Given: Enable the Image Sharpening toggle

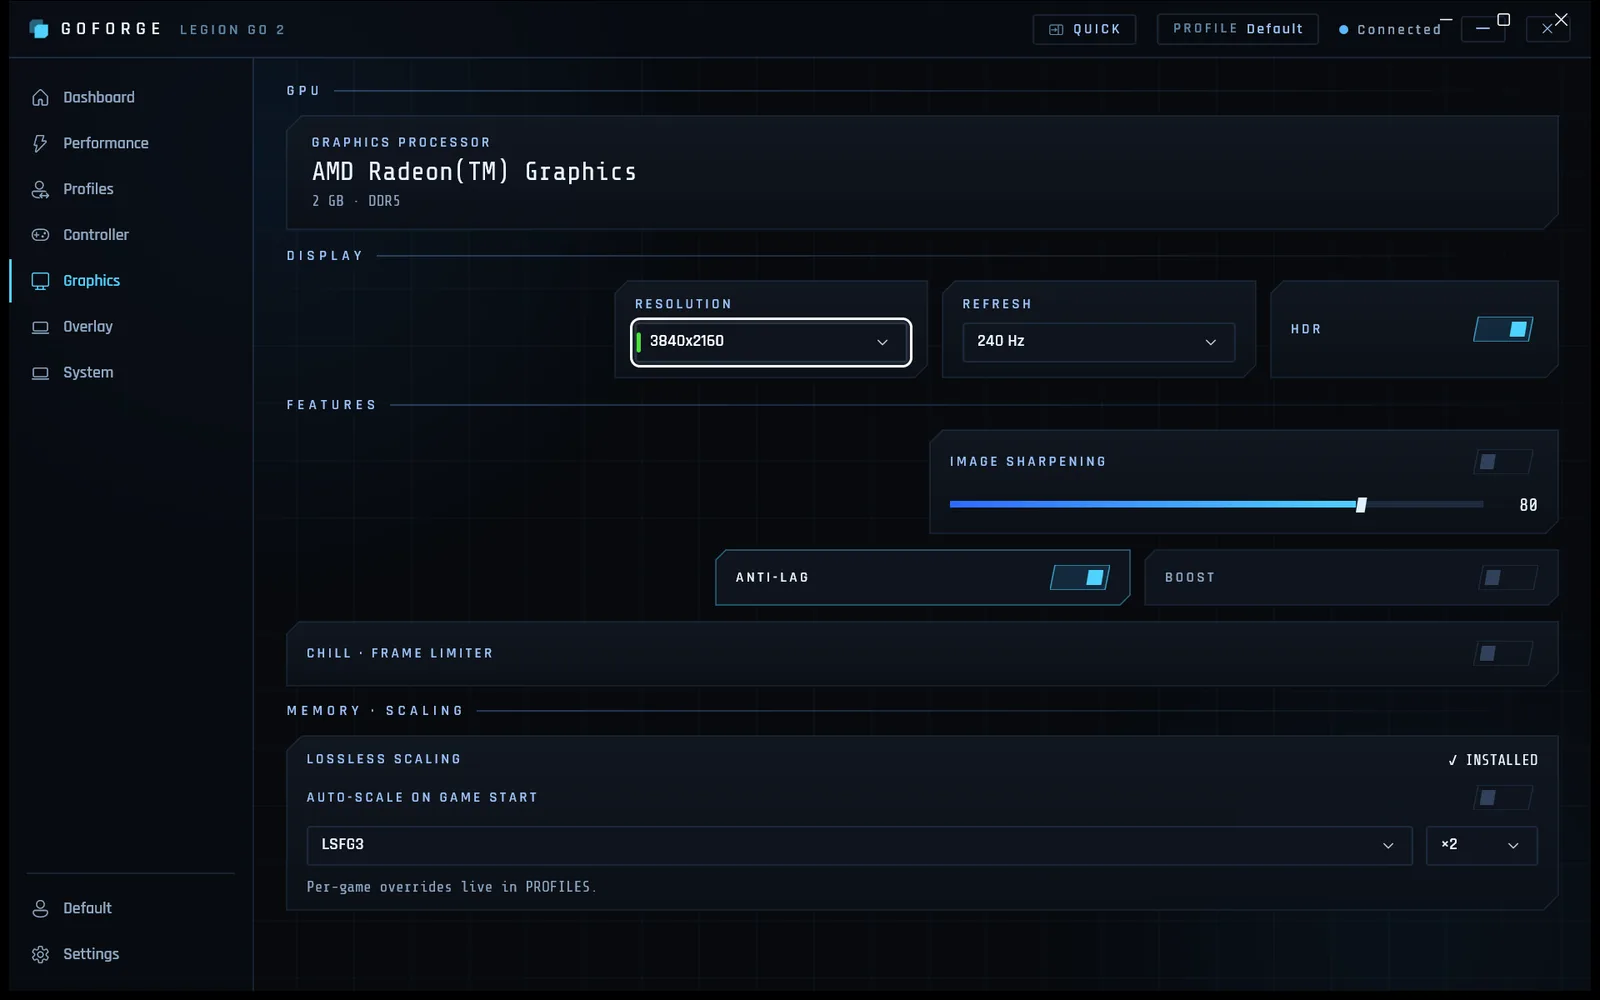Looking at the screenshot, I should 1503,462.
